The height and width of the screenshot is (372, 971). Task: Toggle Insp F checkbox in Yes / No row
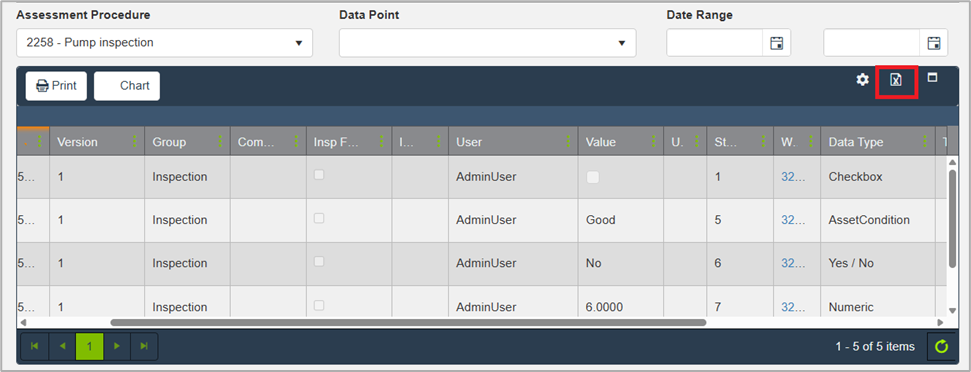(319, 261)
